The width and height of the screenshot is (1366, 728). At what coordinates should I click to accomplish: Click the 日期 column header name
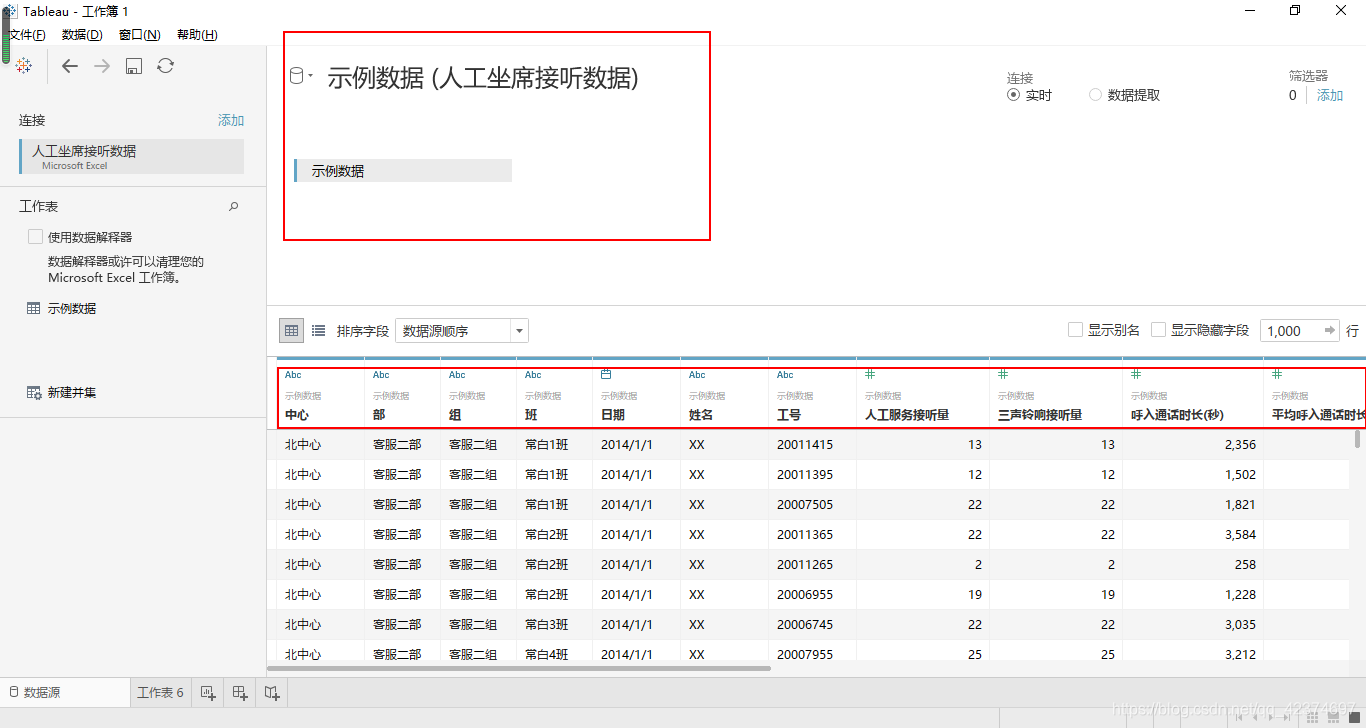613,414
